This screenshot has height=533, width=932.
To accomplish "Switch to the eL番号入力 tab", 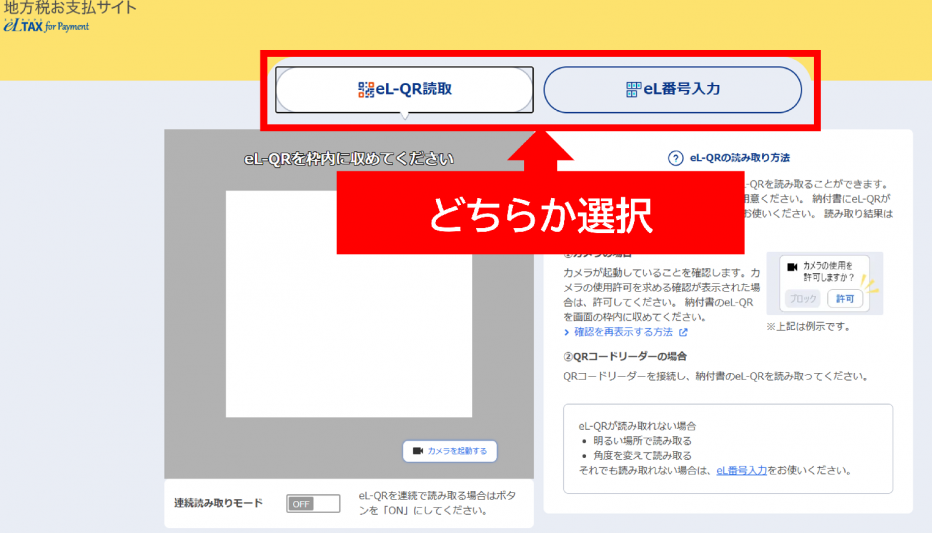I will click(672, 90).
